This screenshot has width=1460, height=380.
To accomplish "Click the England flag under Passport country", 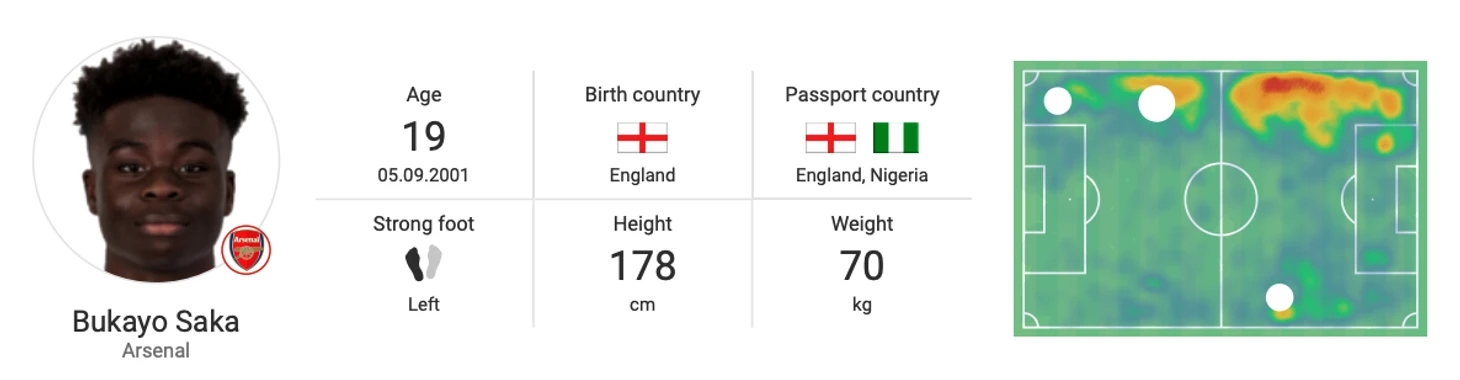I will tap(831, 138).
